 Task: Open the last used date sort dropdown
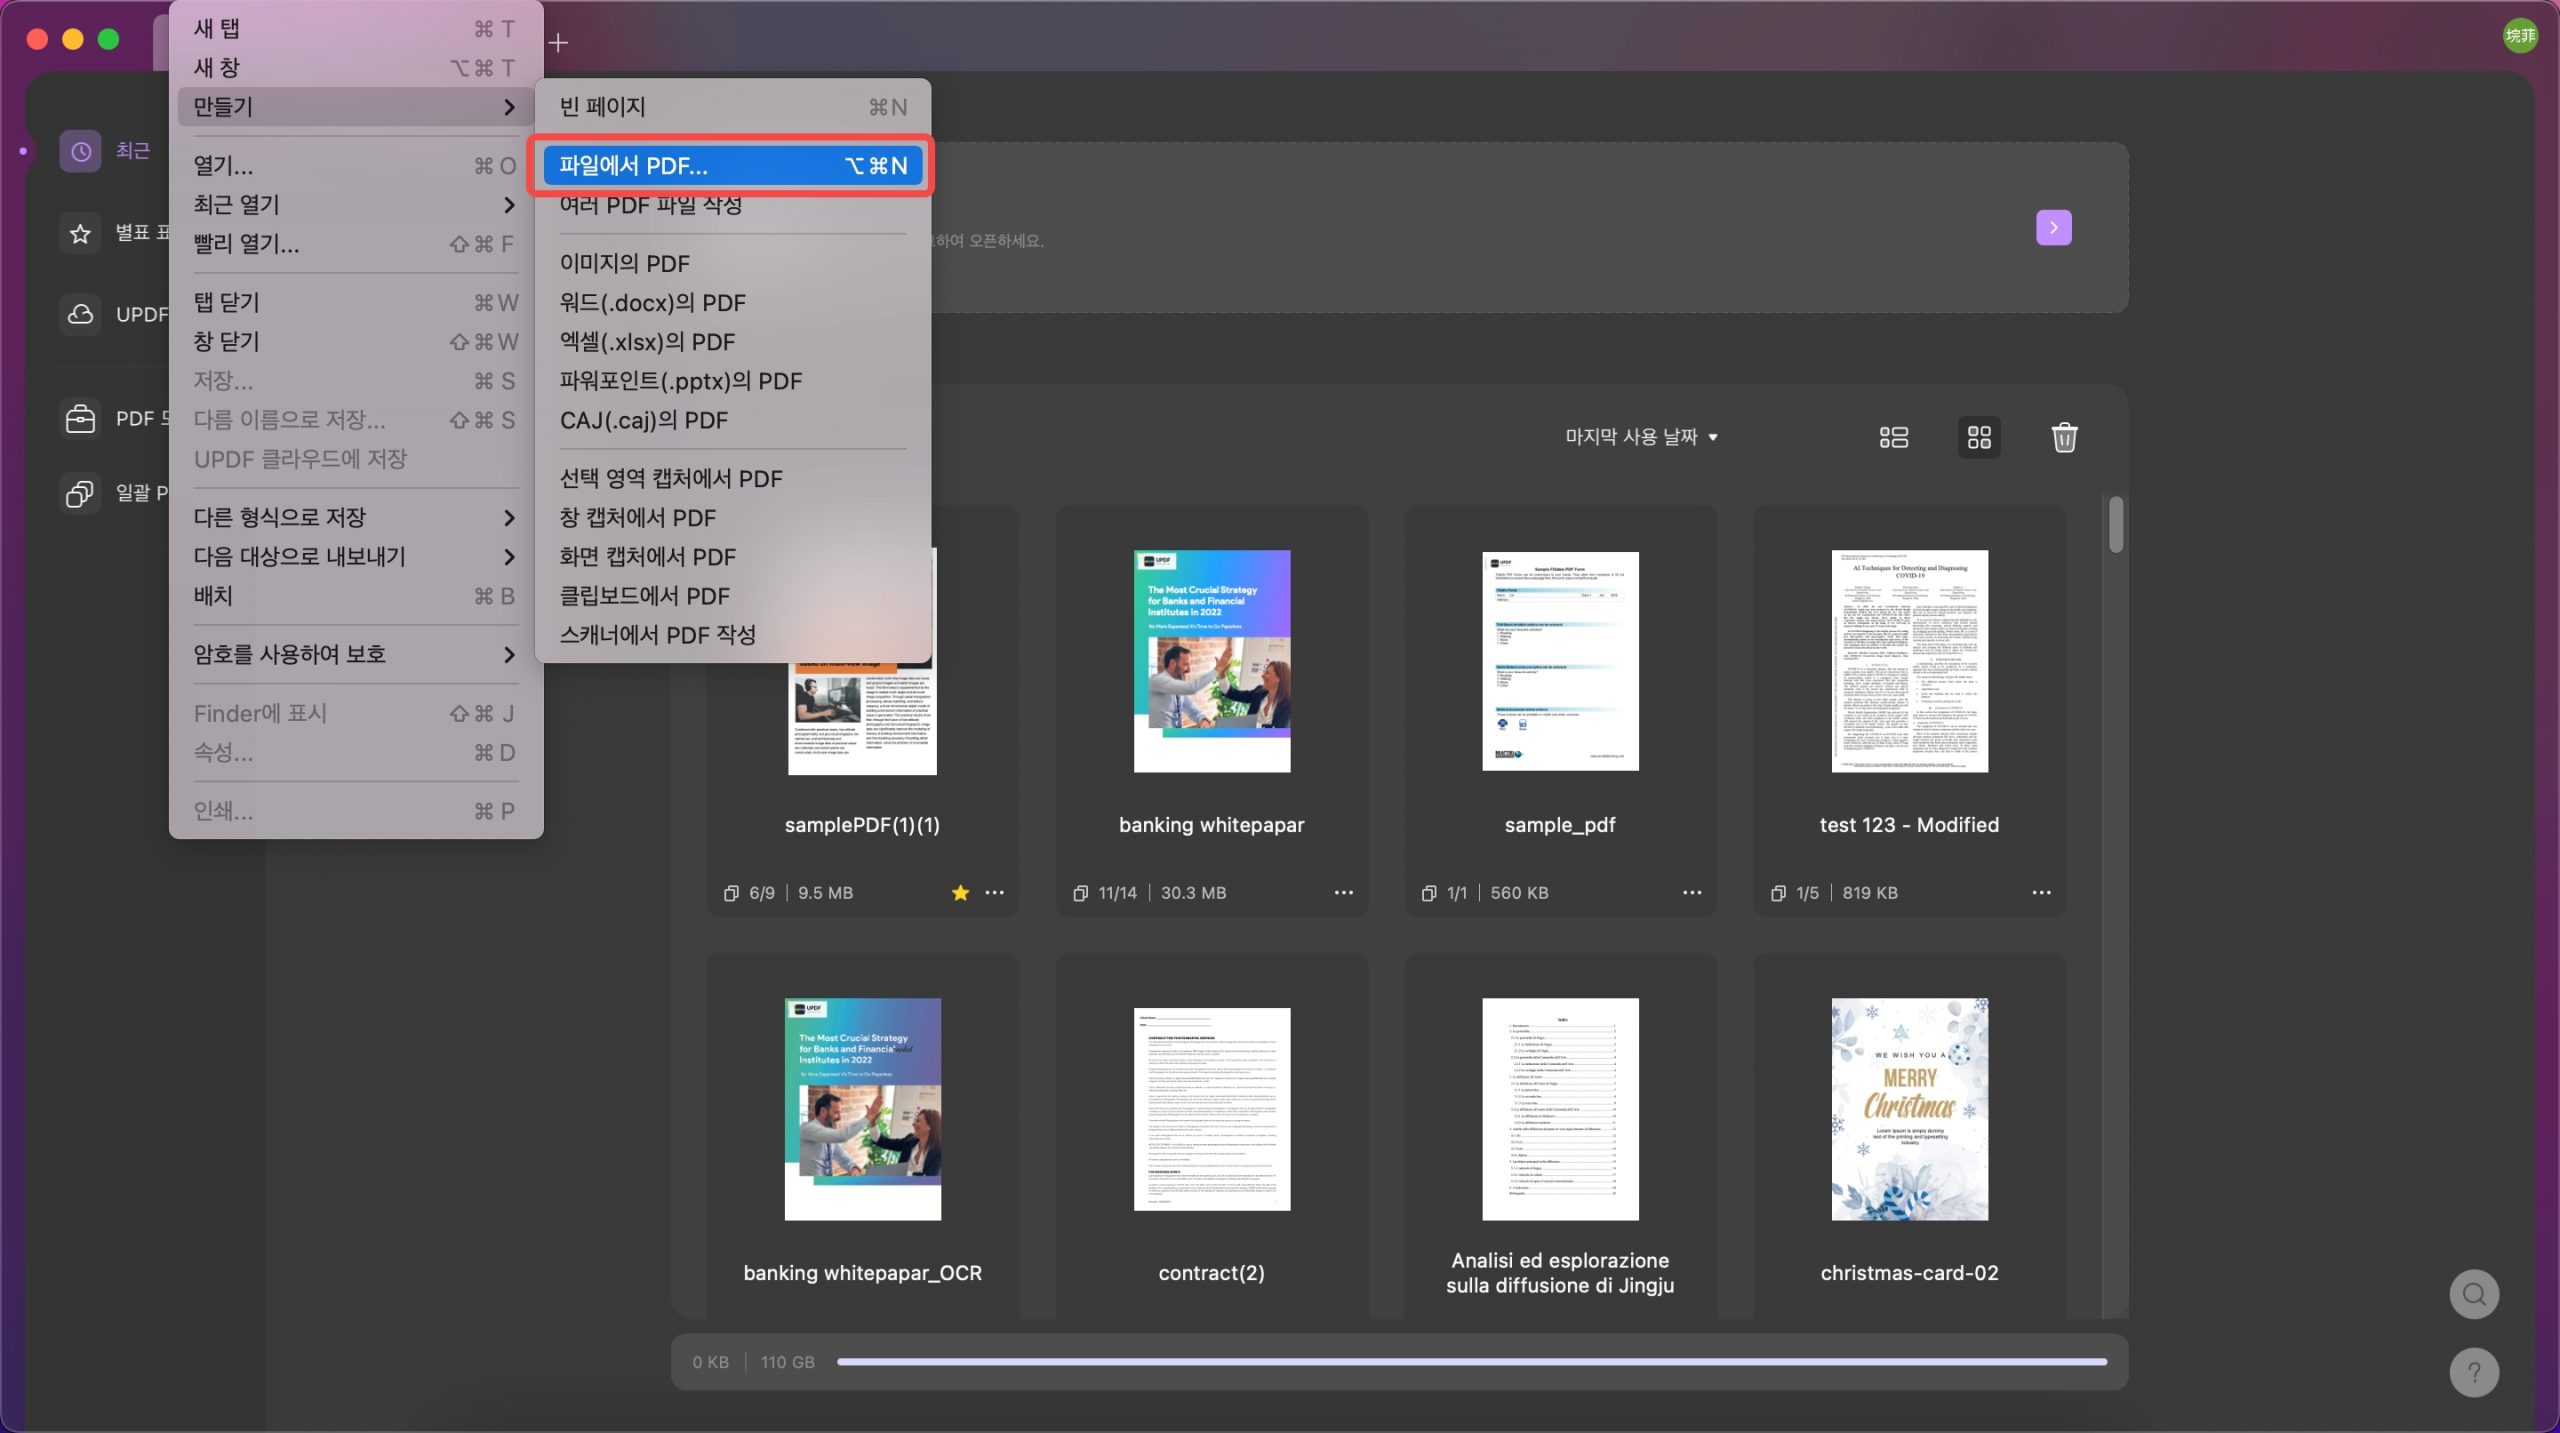click(1641, 437)
